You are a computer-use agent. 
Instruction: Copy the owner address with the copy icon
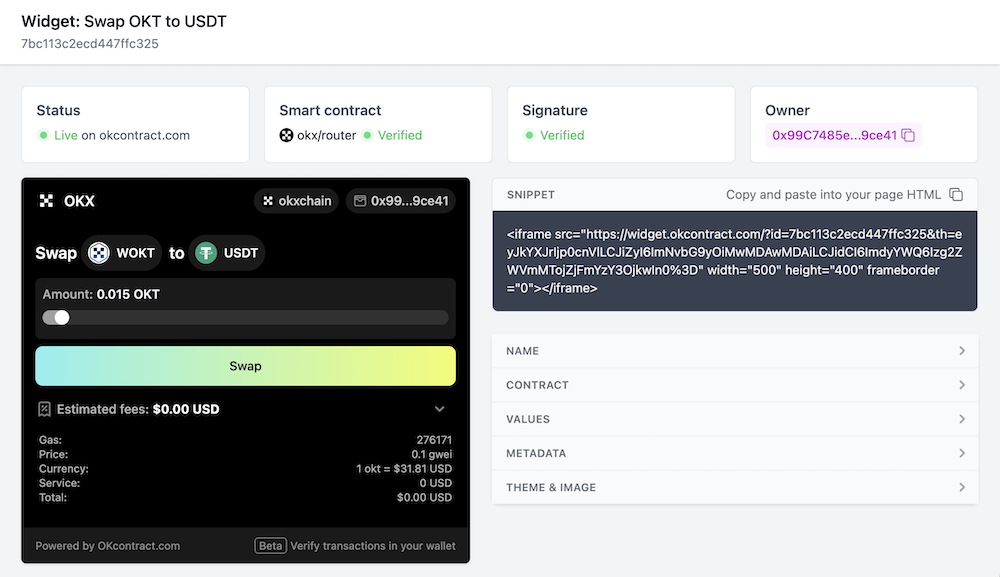tap(908, 135)
